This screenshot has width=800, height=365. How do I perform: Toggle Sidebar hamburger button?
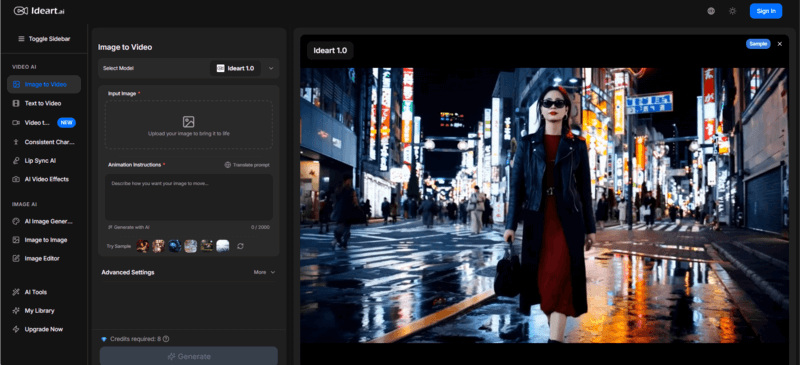44,39
